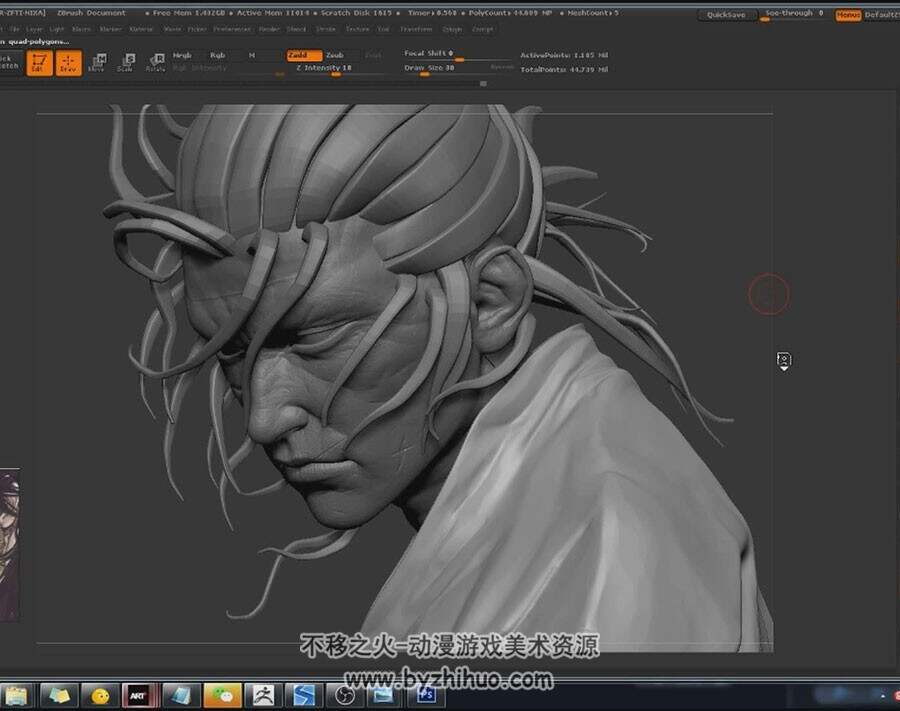Open the Macro menu
Viewport: 900px width, 711px height.
pos(81,29)
